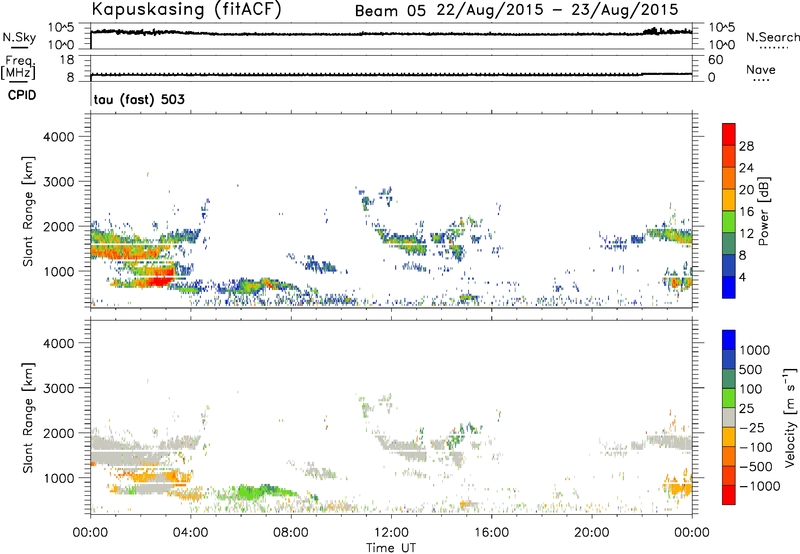Click the 'N.Search' legend label
The width and height of the screenshot is (800, 554).
[x=772, y=37]
